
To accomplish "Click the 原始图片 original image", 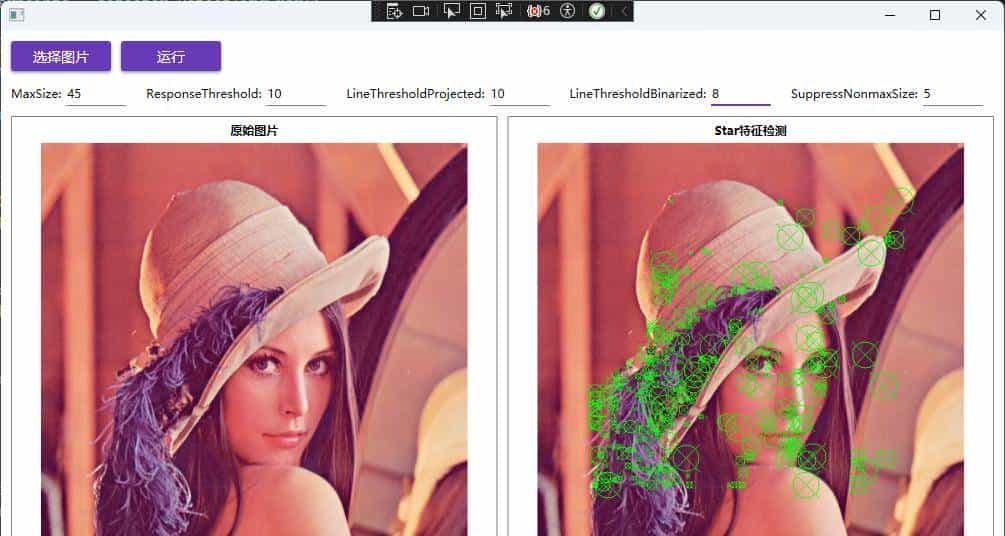I will click(254, 339).
